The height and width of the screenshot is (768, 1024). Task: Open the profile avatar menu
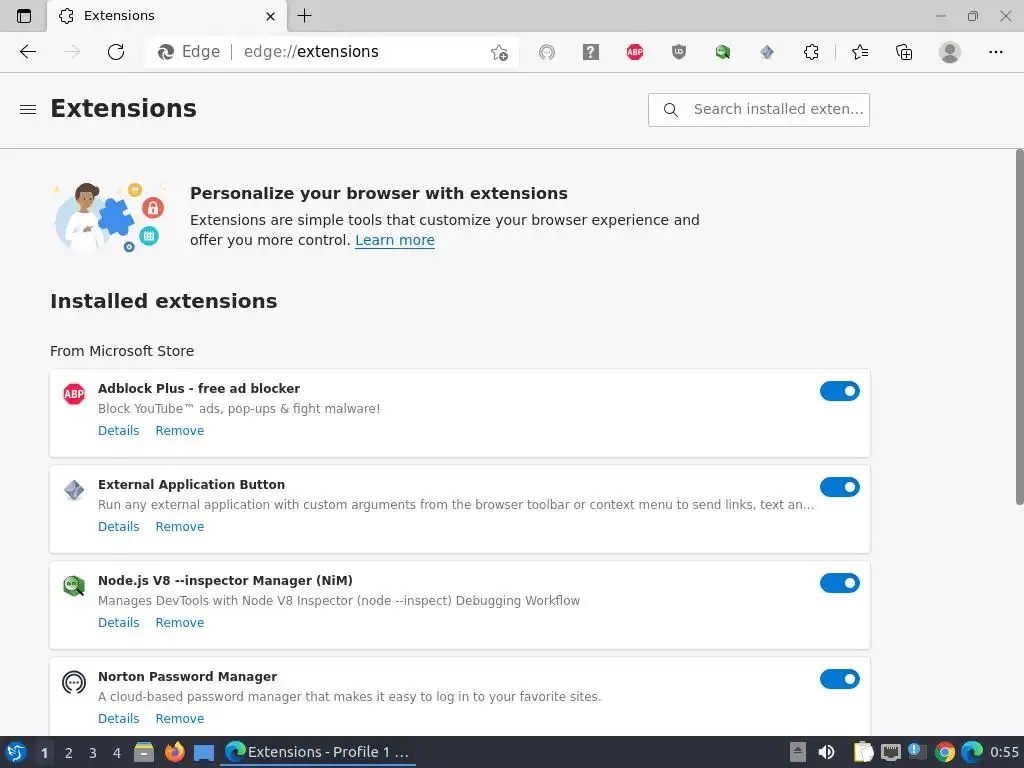[950, 52]
